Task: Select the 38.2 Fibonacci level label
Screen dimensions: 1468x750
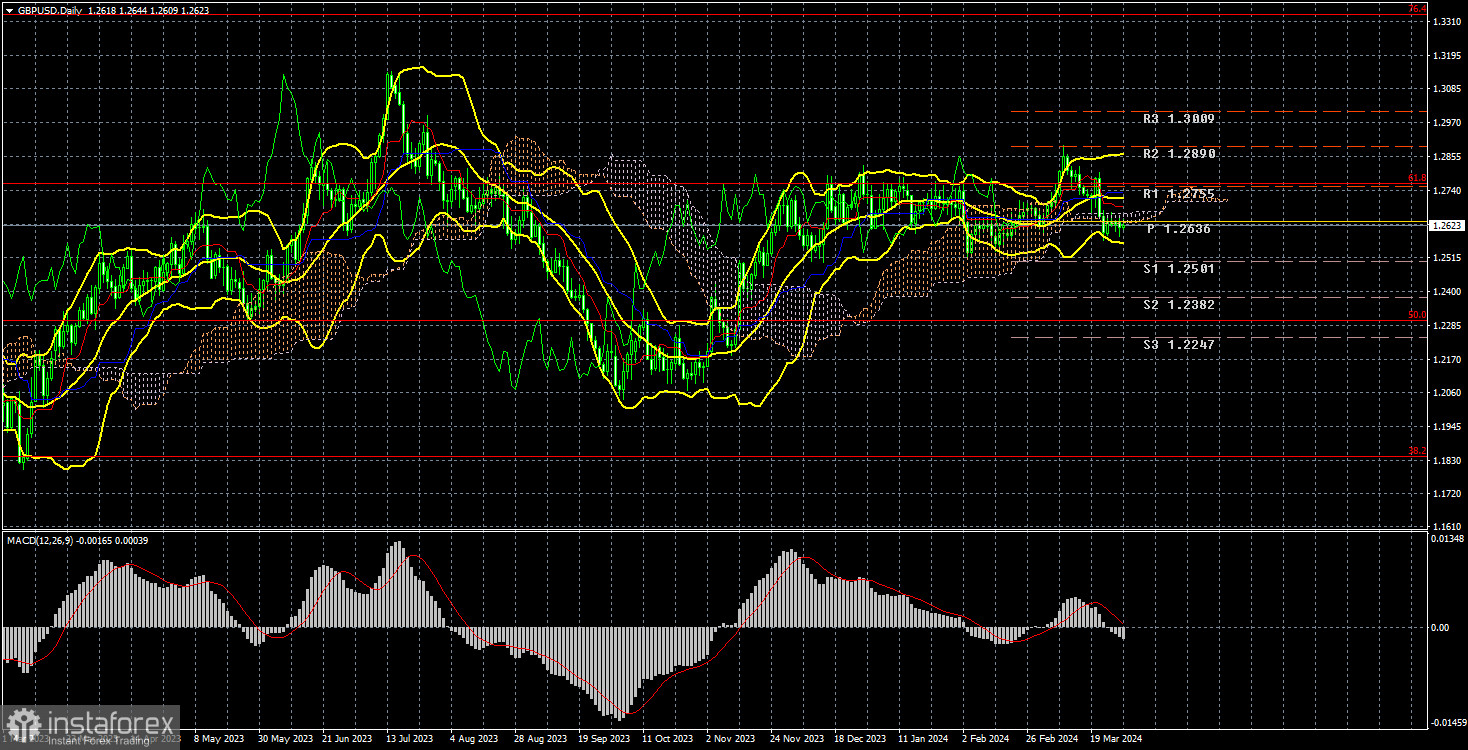Action: pyautogui.click(x=1417, y=451)
